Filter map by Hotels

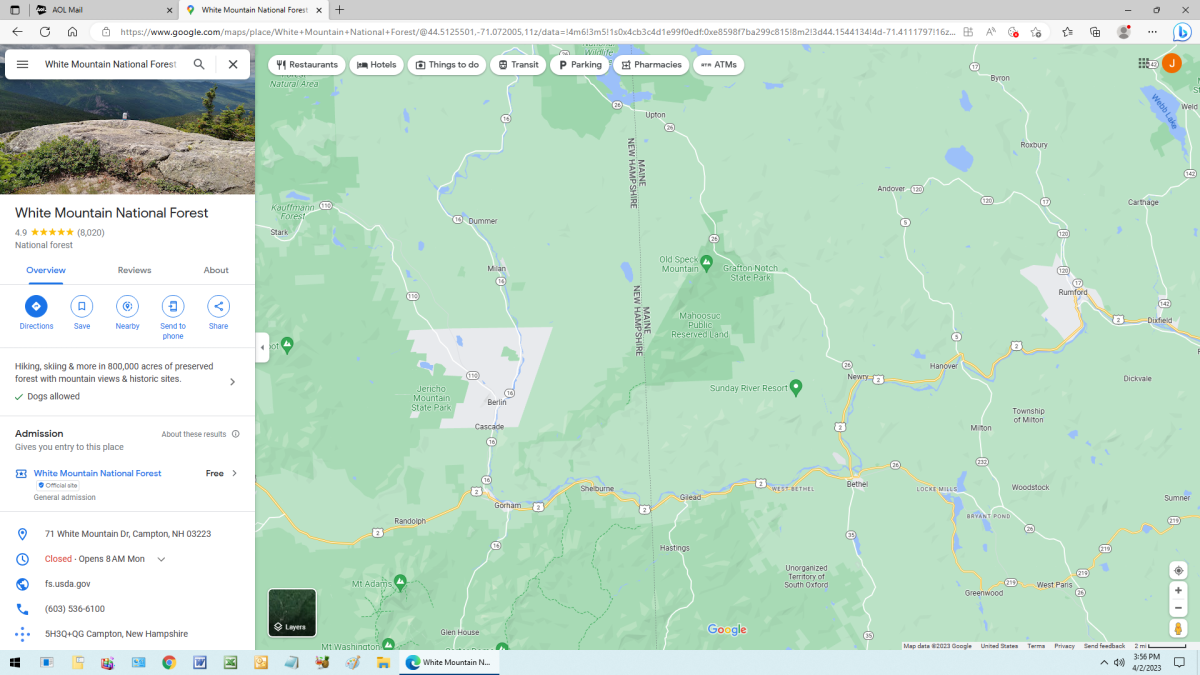coord(377,65)
